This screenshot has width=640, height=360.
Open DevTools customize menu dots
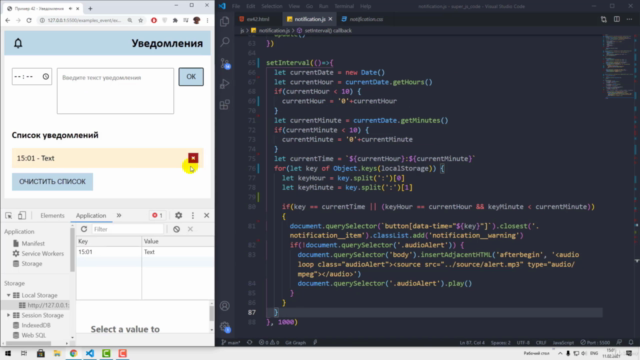(x=193, y=216)
